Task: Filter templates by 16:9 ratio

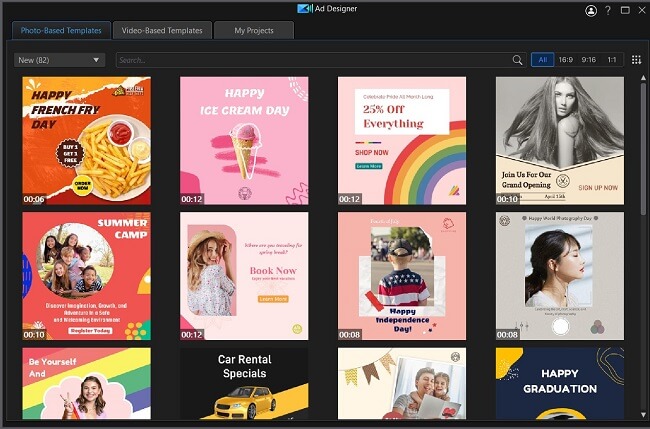Action: pyautogui.click(x=565, y=60)
